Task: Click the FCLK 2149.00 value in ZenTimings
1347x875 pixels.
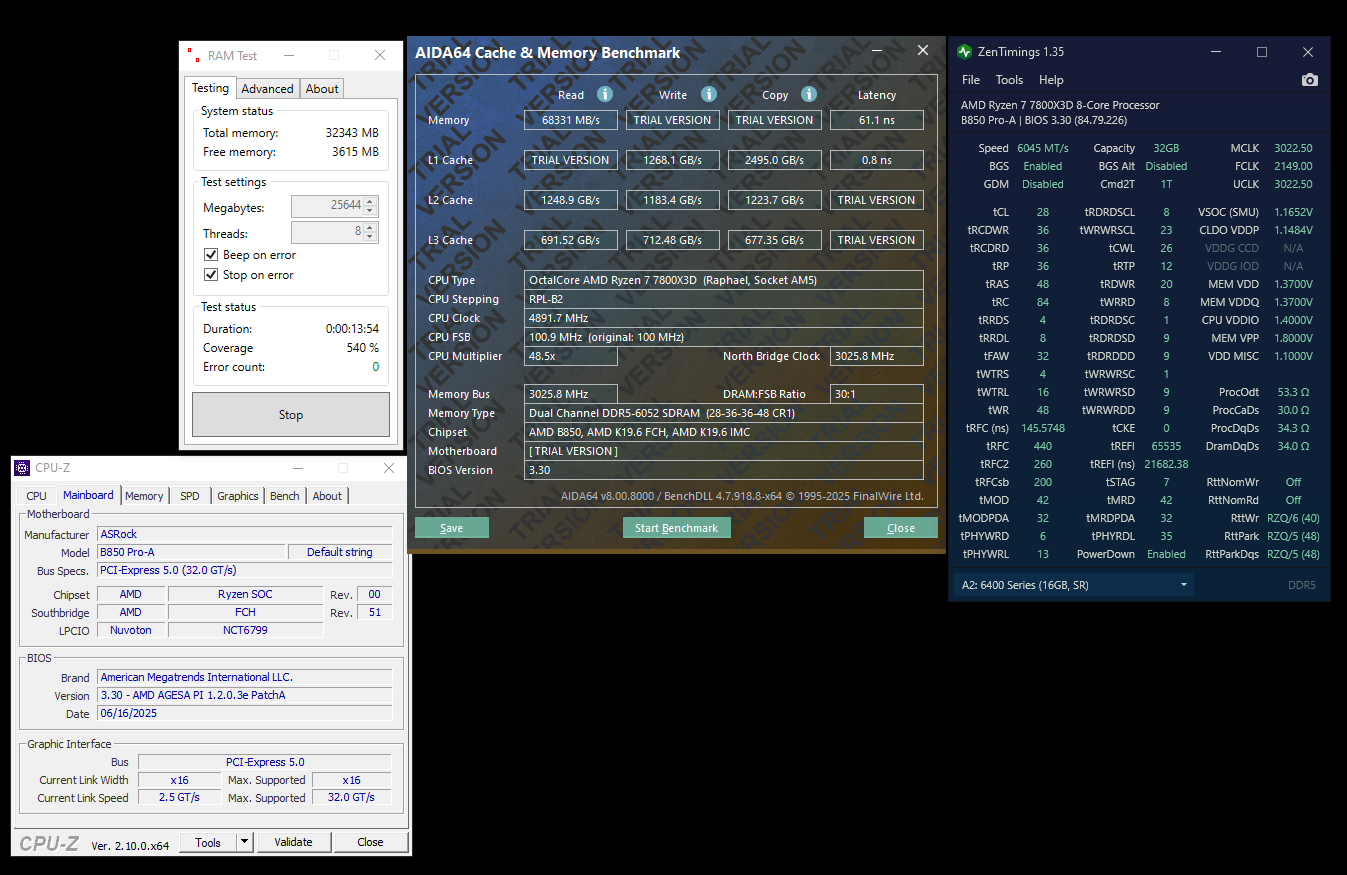Action: [x=1293, y=166]
